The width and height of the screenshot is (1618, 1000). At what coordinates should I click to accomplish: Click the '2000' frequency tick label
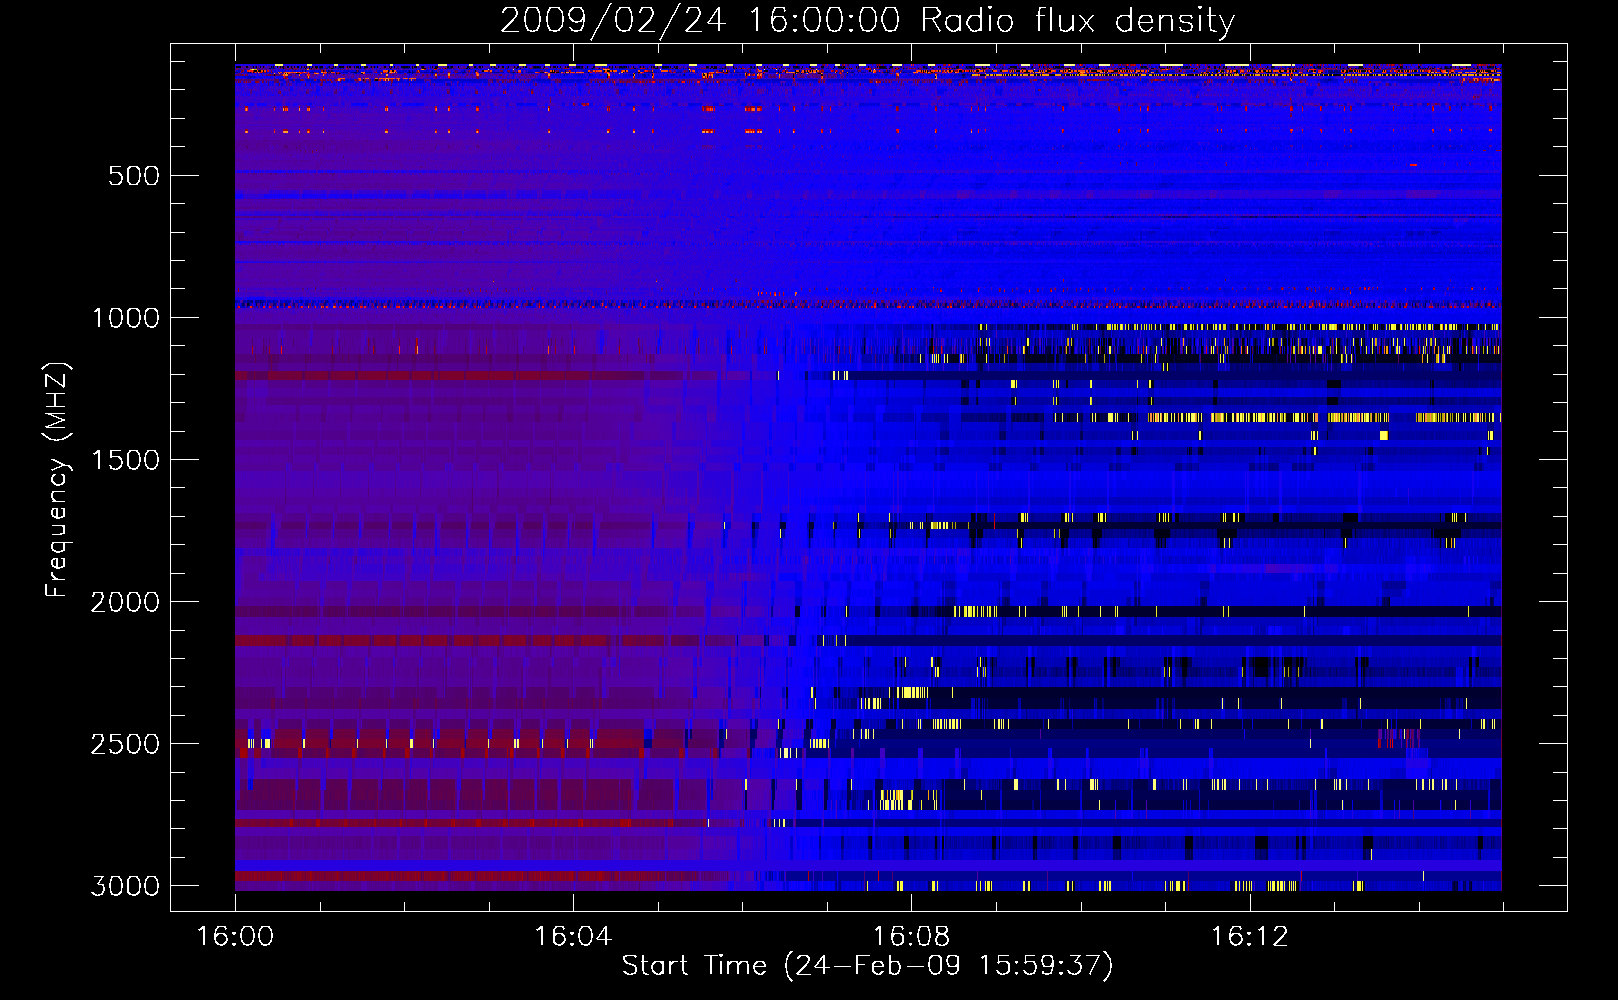coord(125,602)
